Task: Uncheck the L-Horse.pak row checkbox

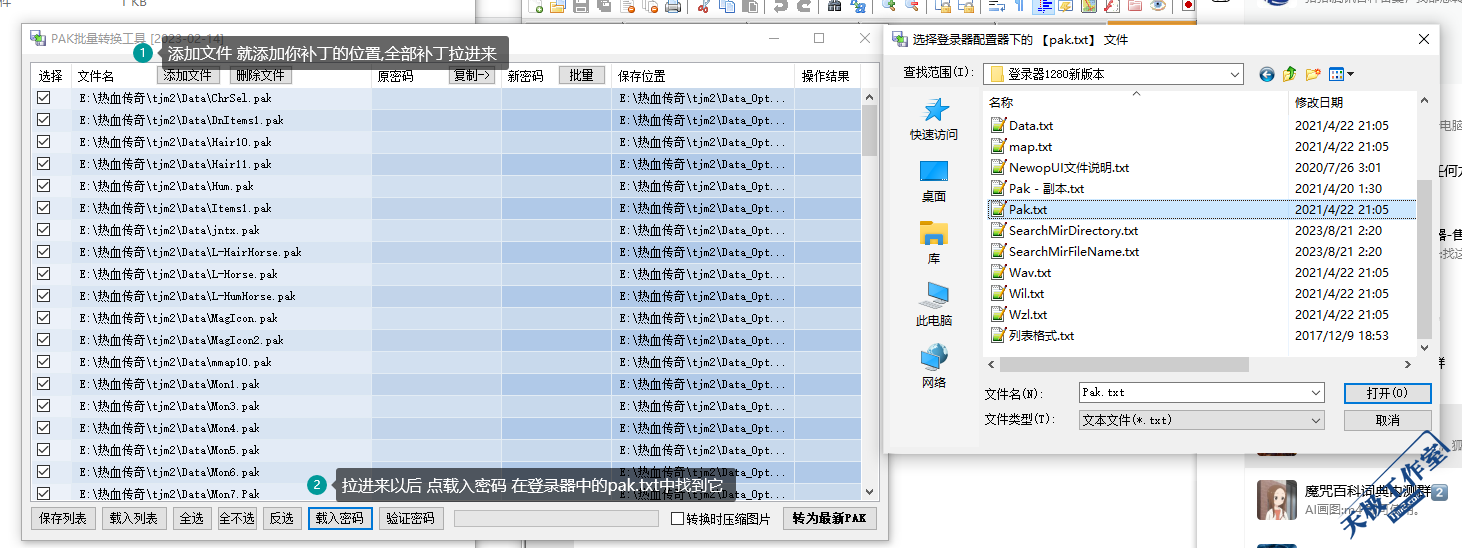Action: 43,274
